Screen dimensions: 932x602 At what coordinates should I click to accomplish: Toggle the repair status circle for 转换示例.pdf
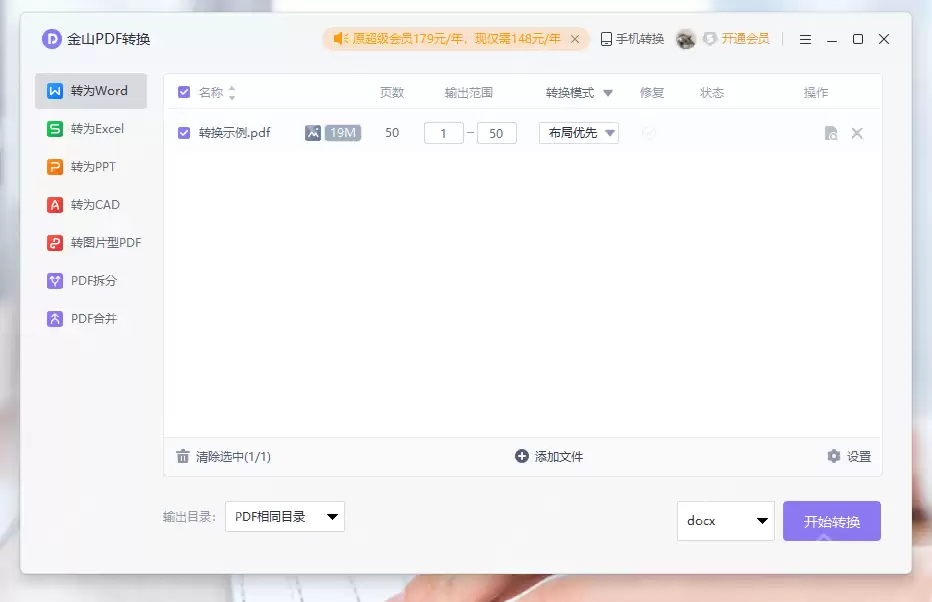tap(650, 132)
